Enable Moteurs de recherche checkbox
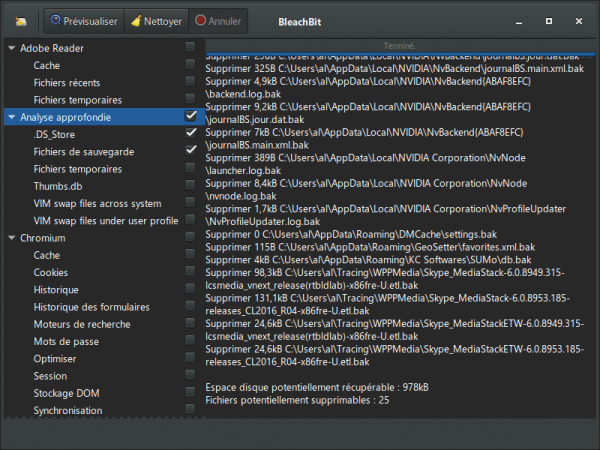Image resolution: width=600 pixels, height=450 pixels. (x=190, y=323)
